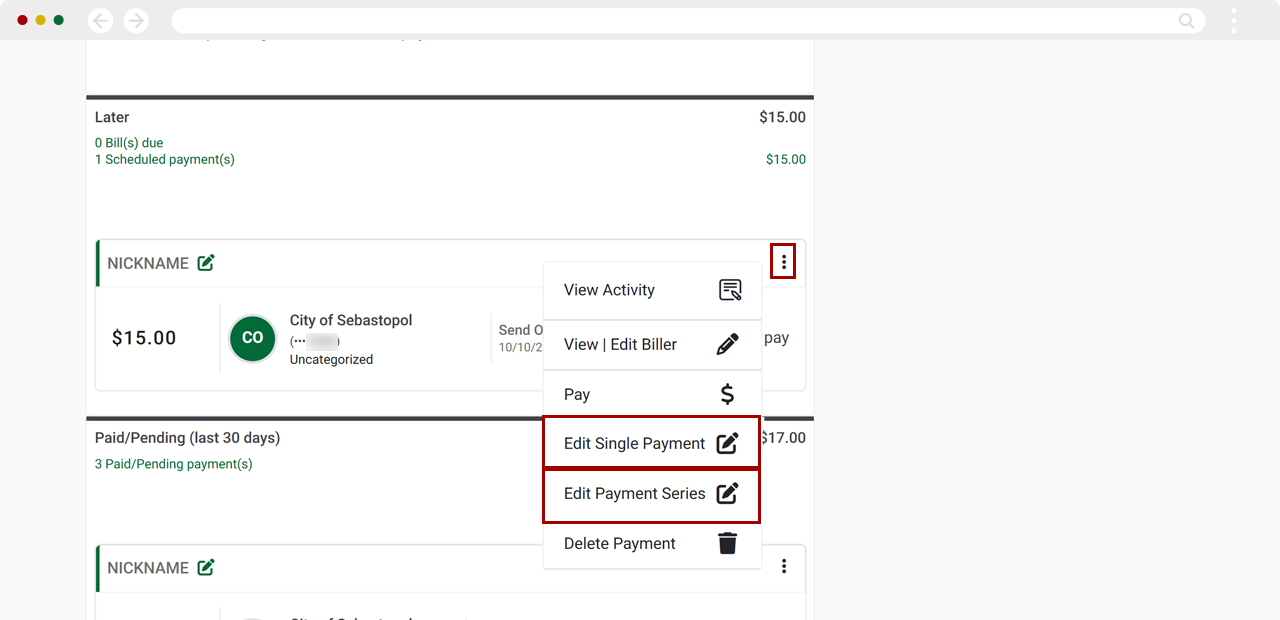Click the dollar sign icon next to Pay
This screenshot has height=620, width=1280.
[727, 393]
